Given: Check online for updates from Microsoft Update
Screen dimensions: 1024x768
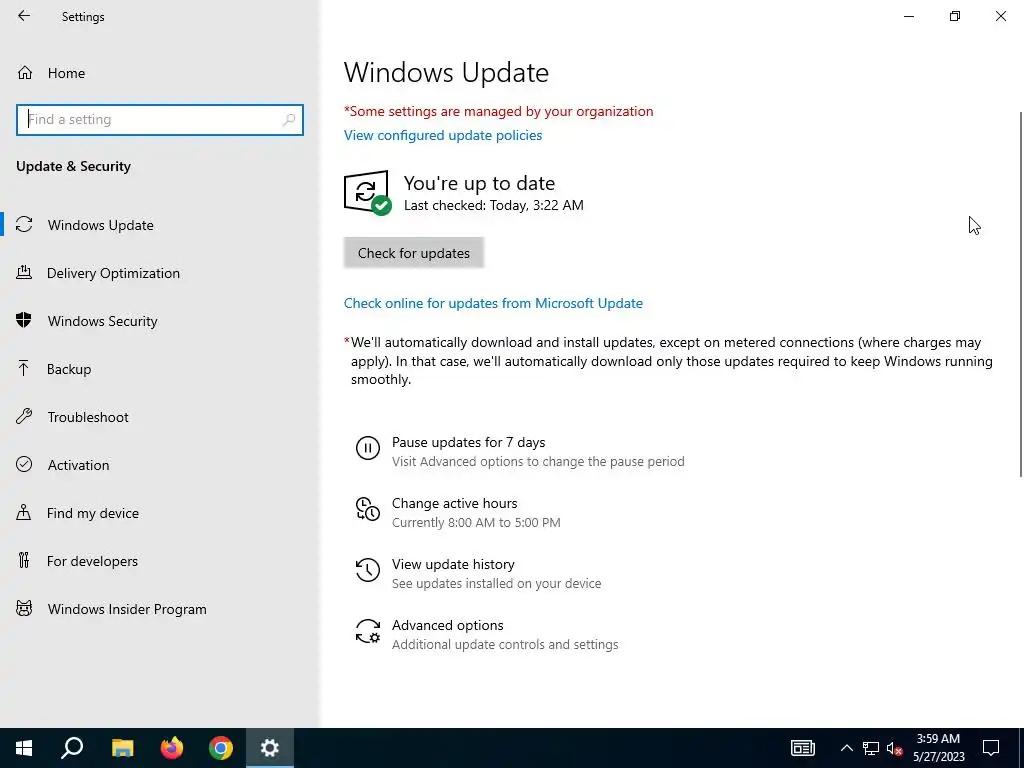Looking at the screenshot, I should 493,303.
